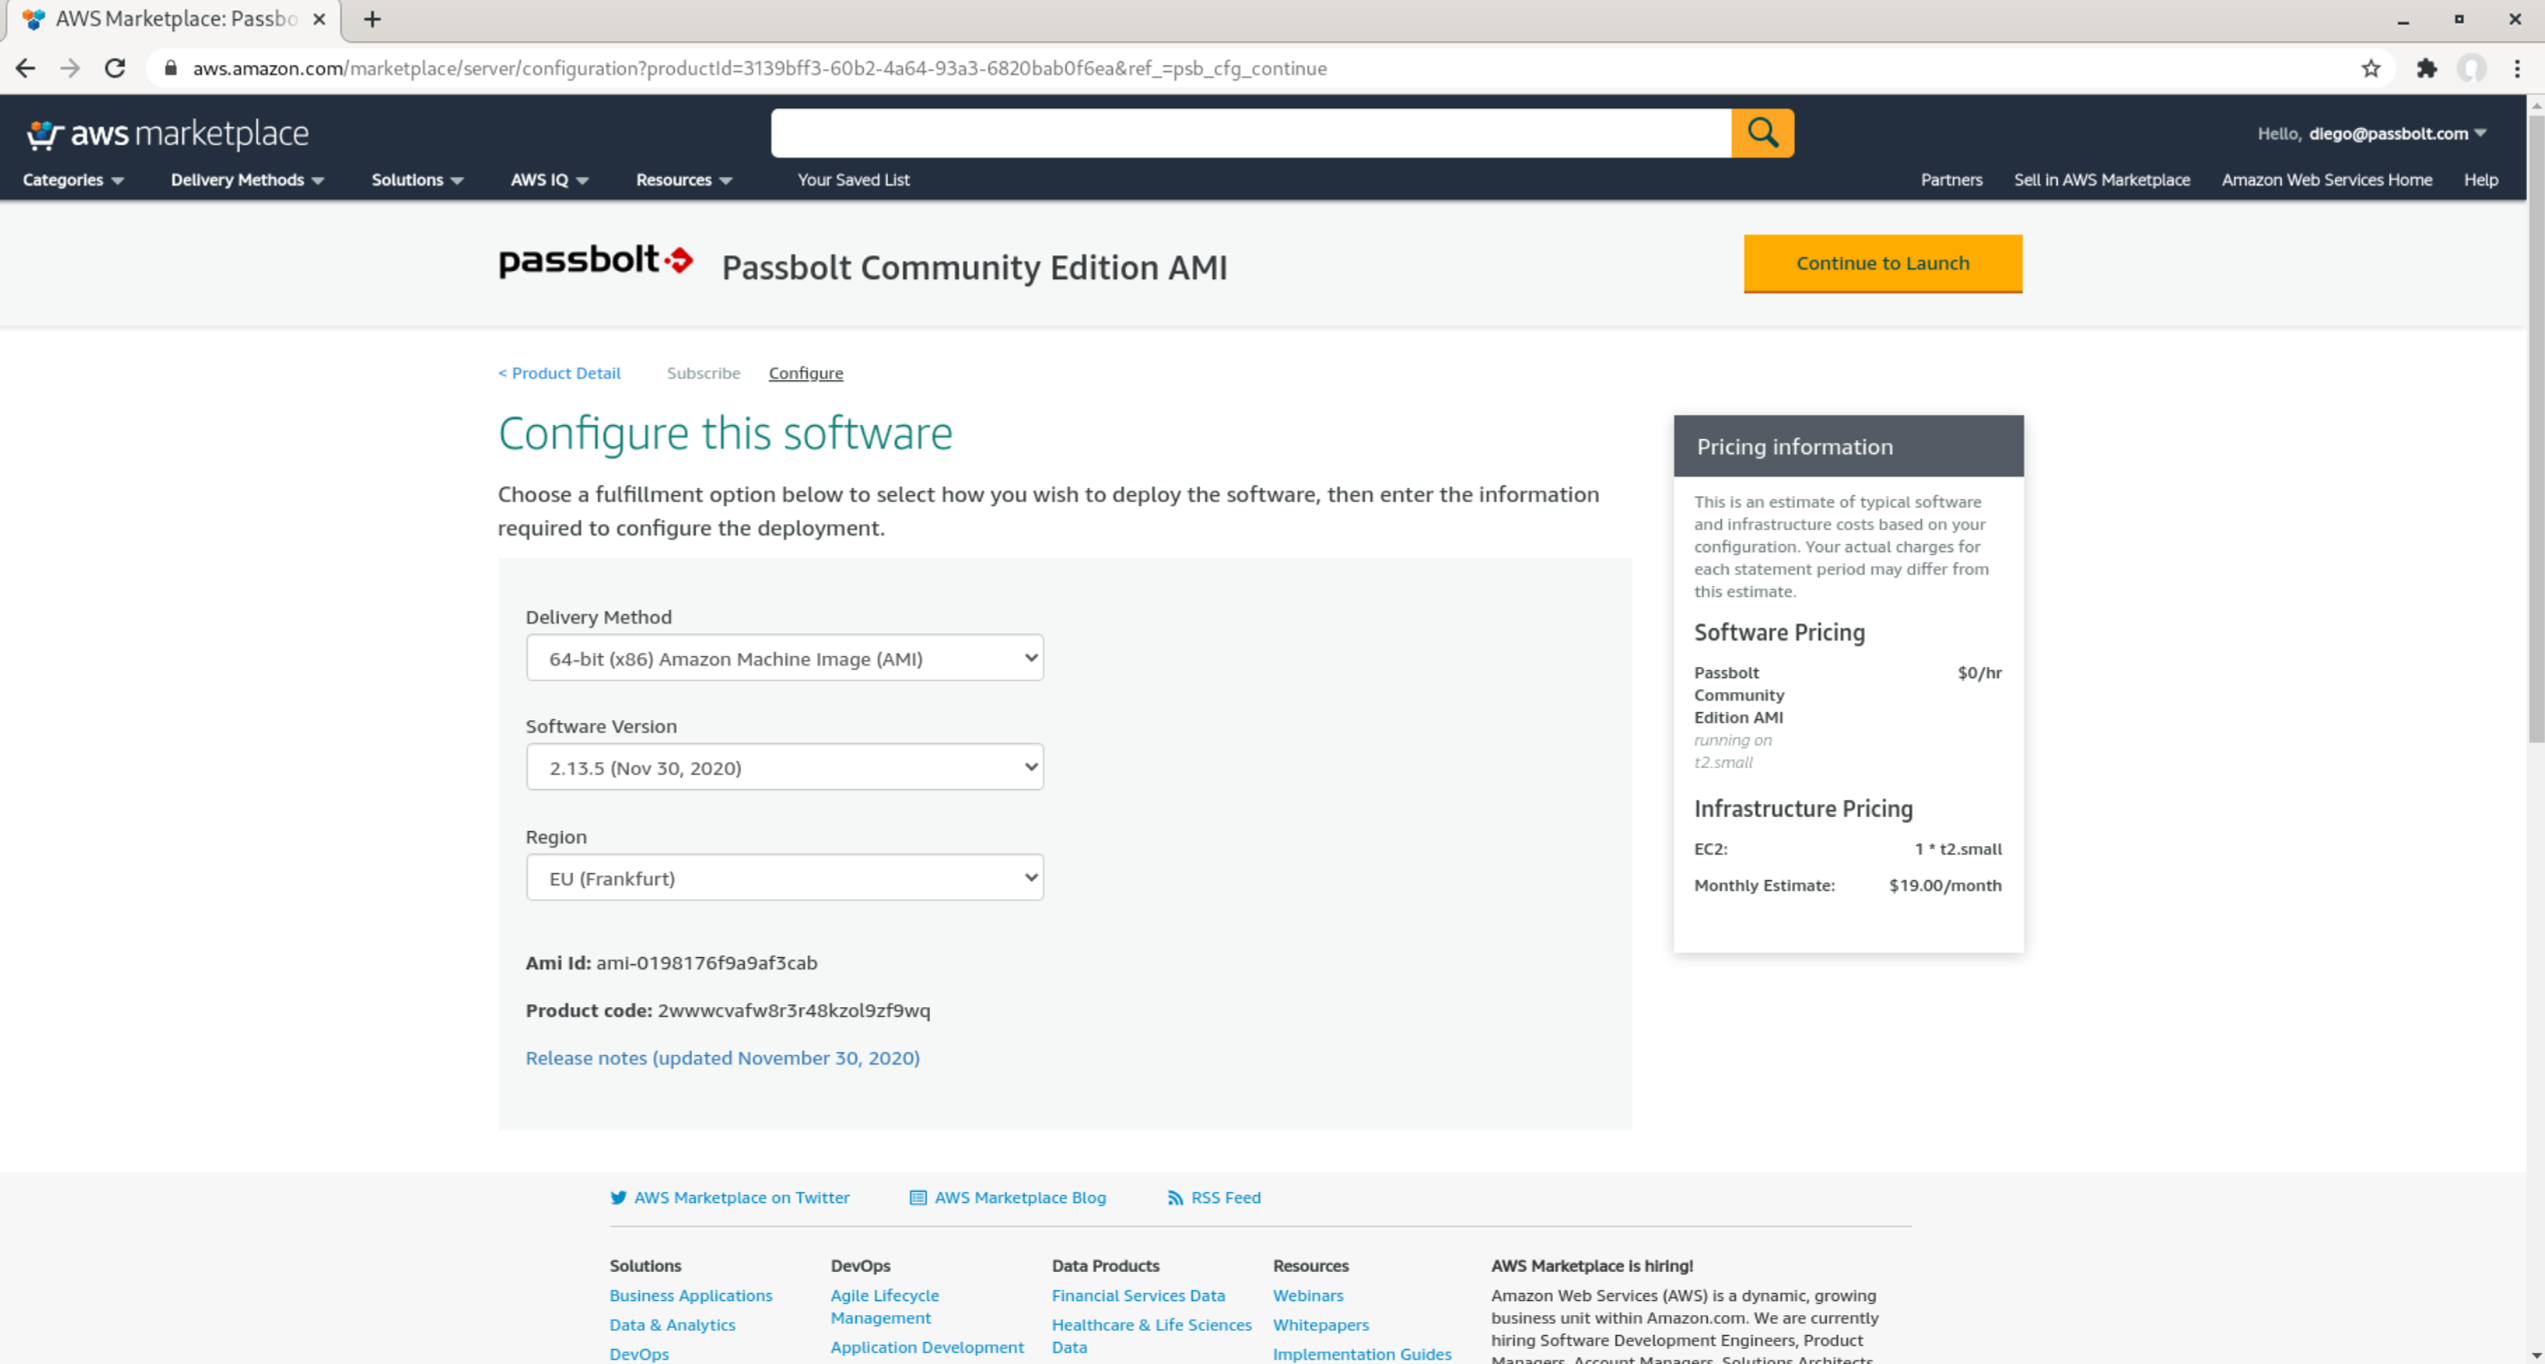Click the browser address bar URL

click(759, 68)
